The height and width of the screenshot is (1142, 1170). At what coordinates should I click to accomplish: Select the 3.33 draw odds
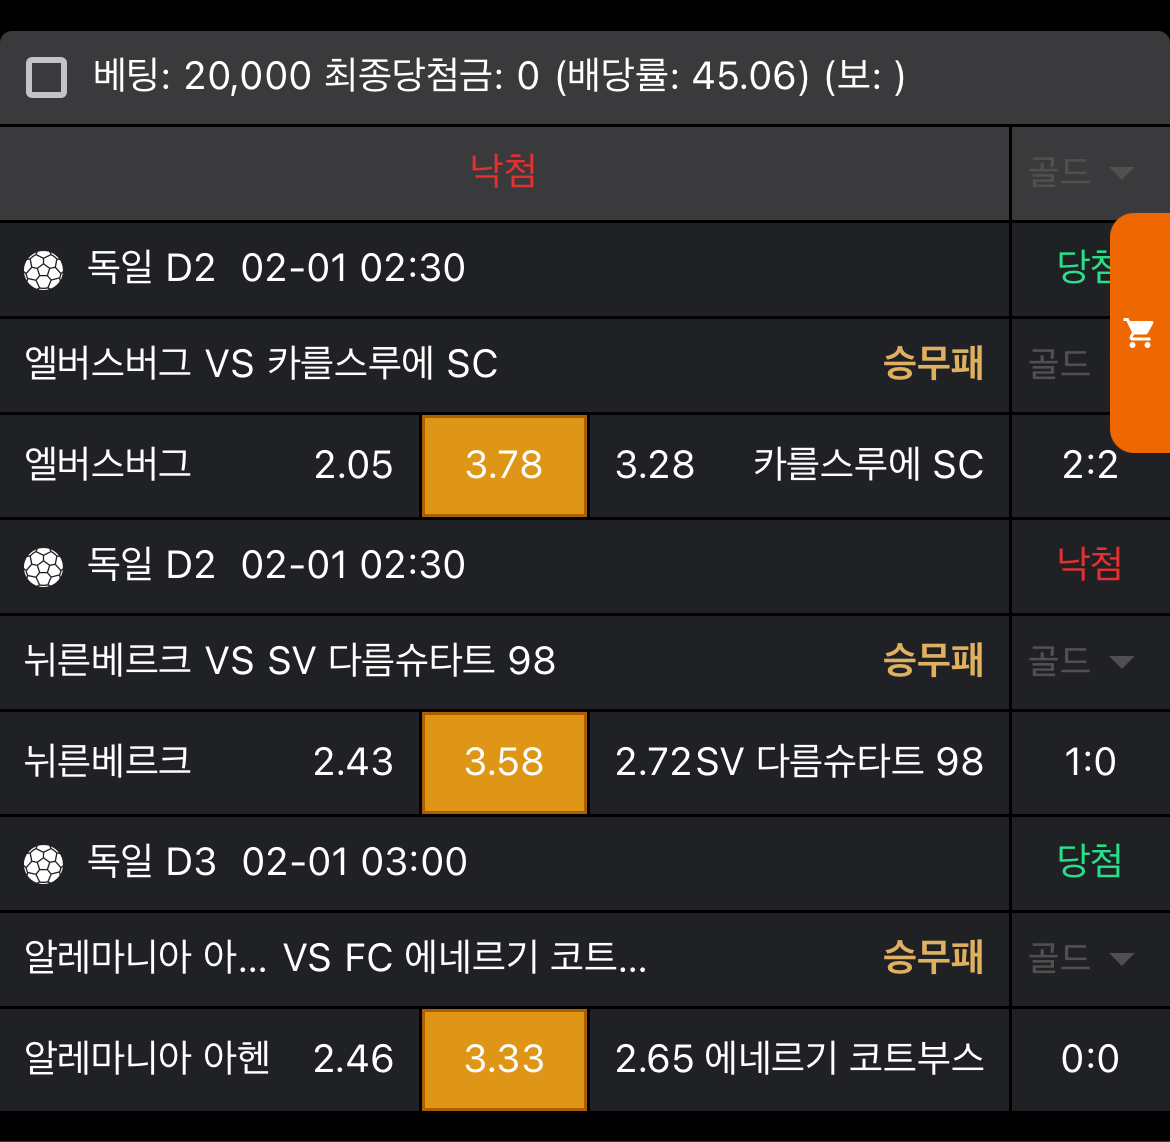point(504,1059)
